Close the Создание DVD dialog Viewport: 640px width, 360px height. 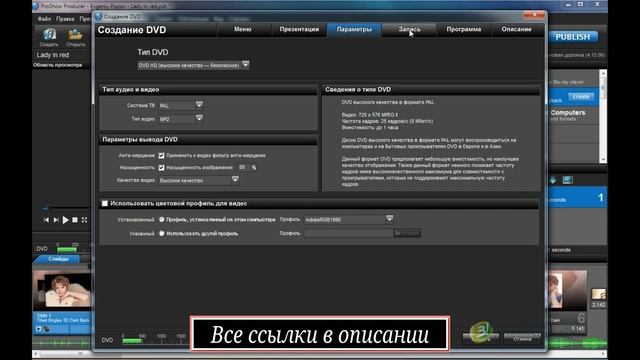(534, 15)
